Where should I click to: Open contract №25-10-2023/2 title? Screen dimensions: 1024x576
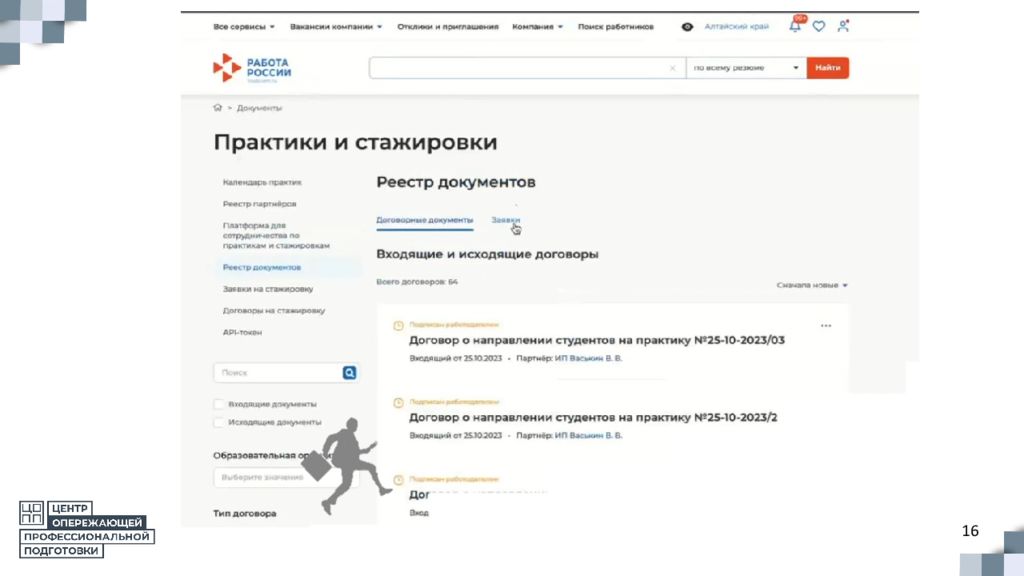coord(593,417)
